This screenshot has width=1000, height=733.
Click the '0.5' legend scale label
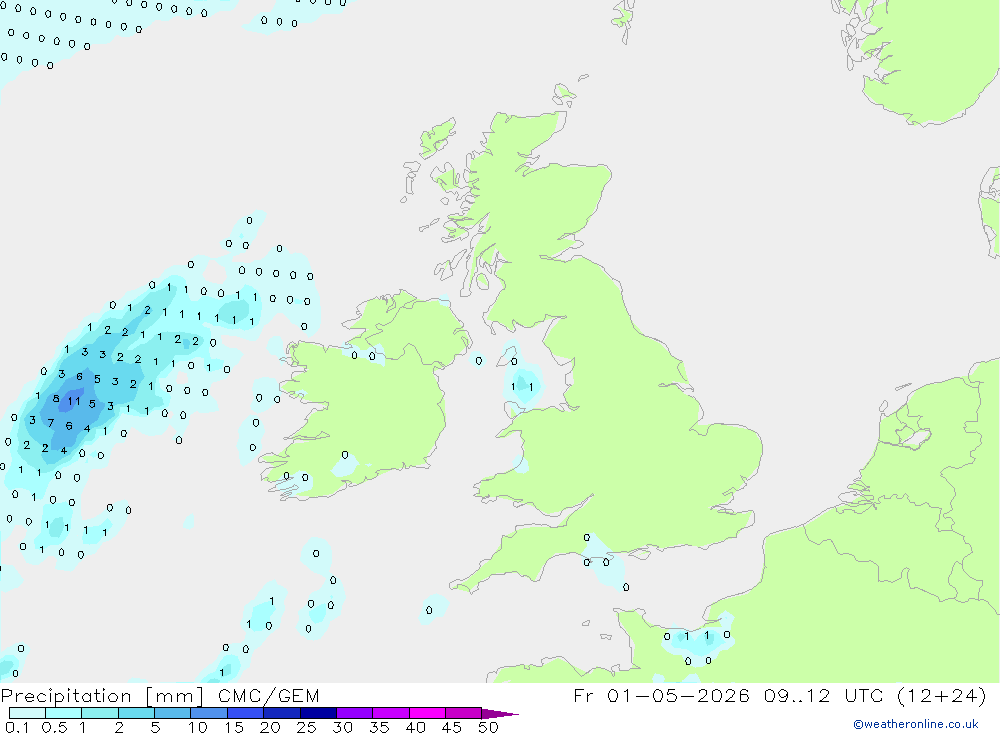tap(54, 727)
